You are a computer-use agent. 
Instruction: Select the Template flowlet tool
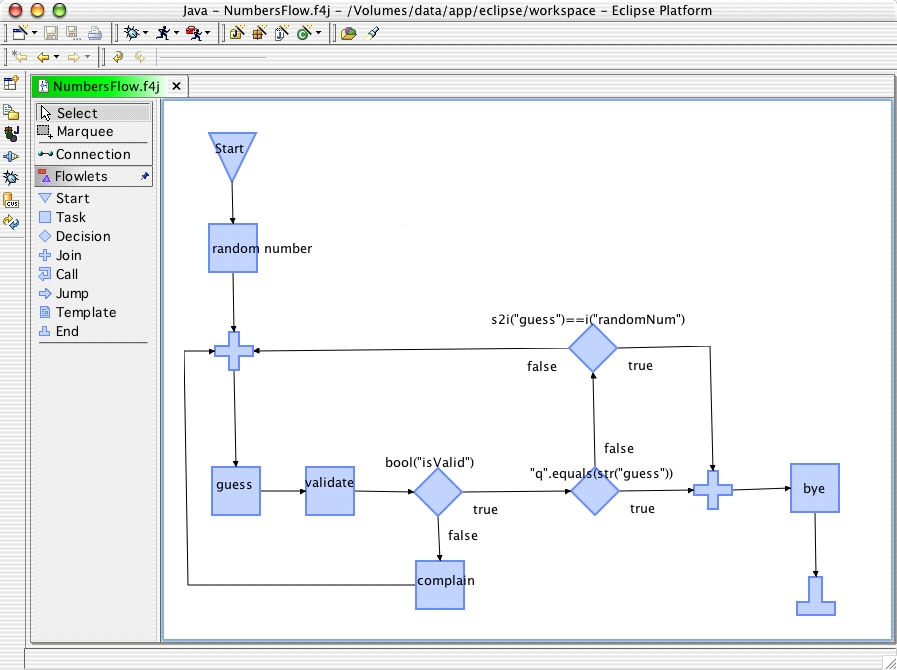(x=85, y=313)
